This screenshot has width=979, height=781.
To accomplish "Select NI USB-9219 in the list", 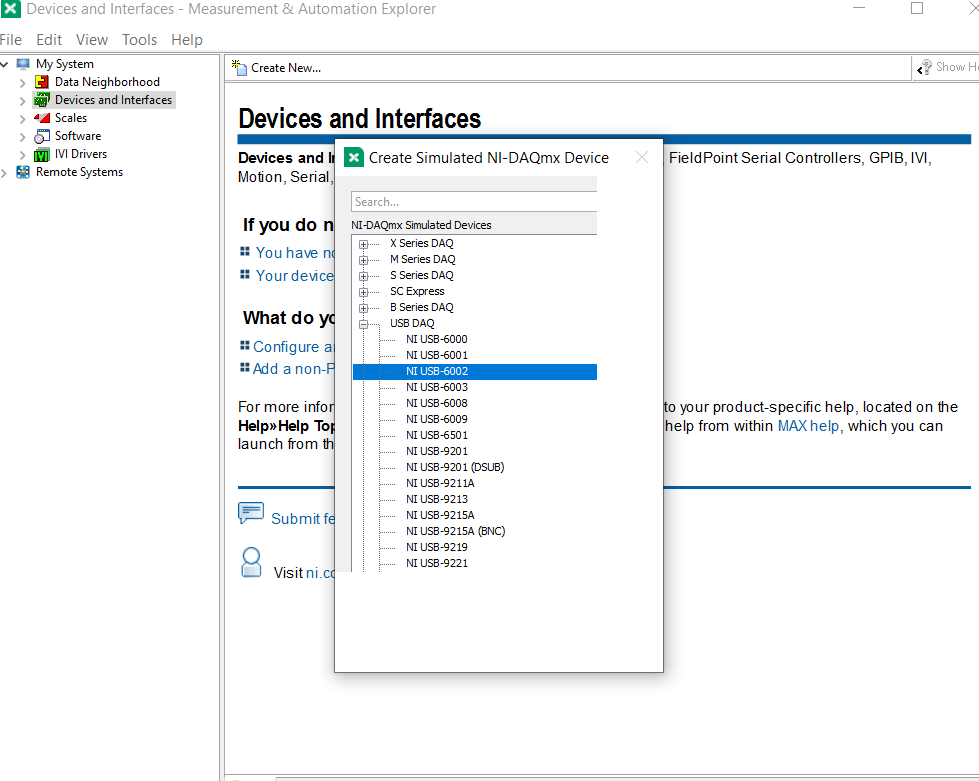I will click(x=436, y=547).
